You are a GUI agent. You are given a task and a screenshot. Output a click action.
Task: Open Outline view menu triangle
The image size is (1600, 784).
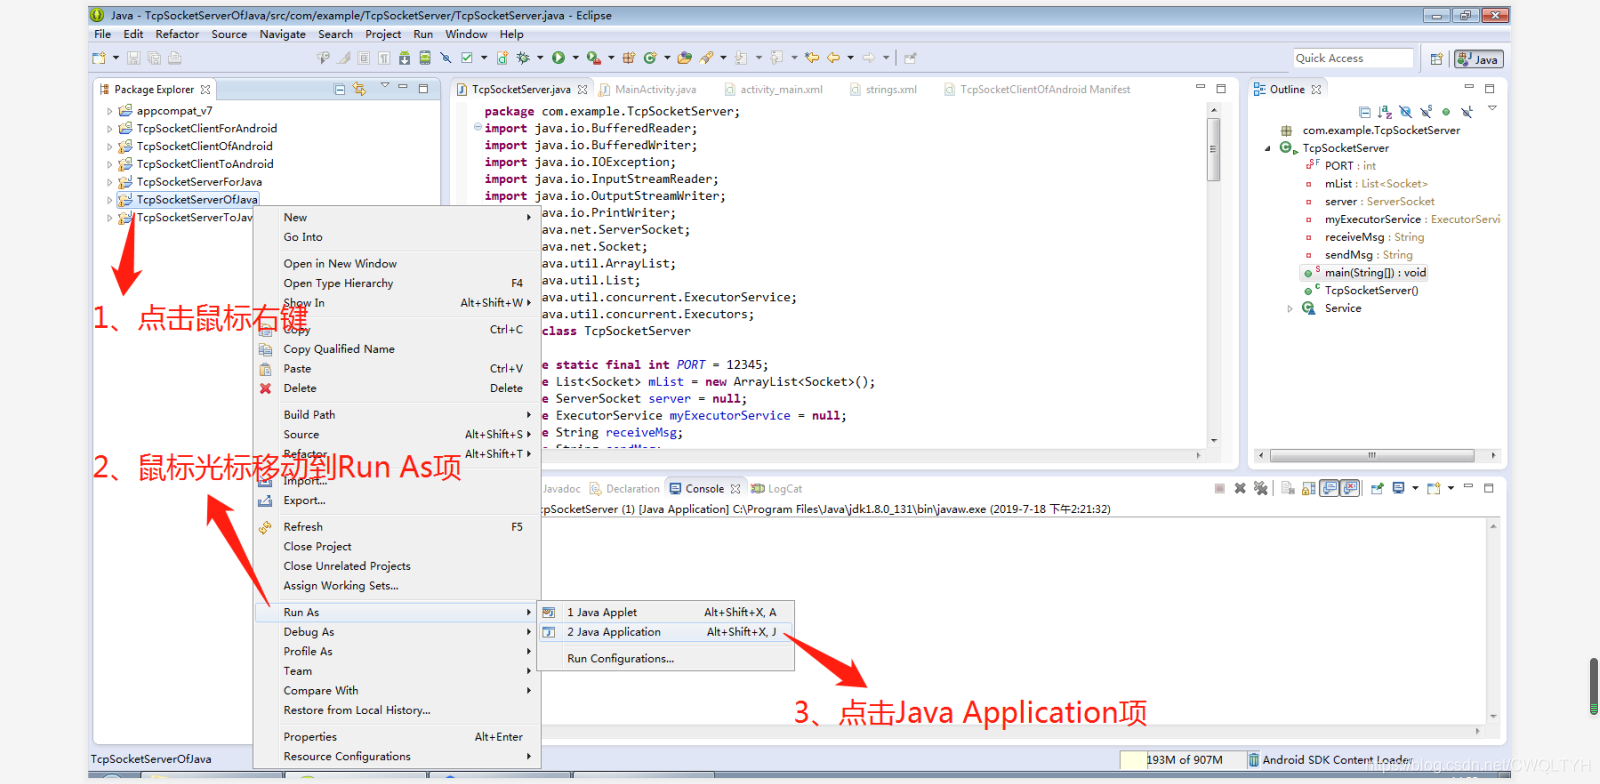(1491, 108)
